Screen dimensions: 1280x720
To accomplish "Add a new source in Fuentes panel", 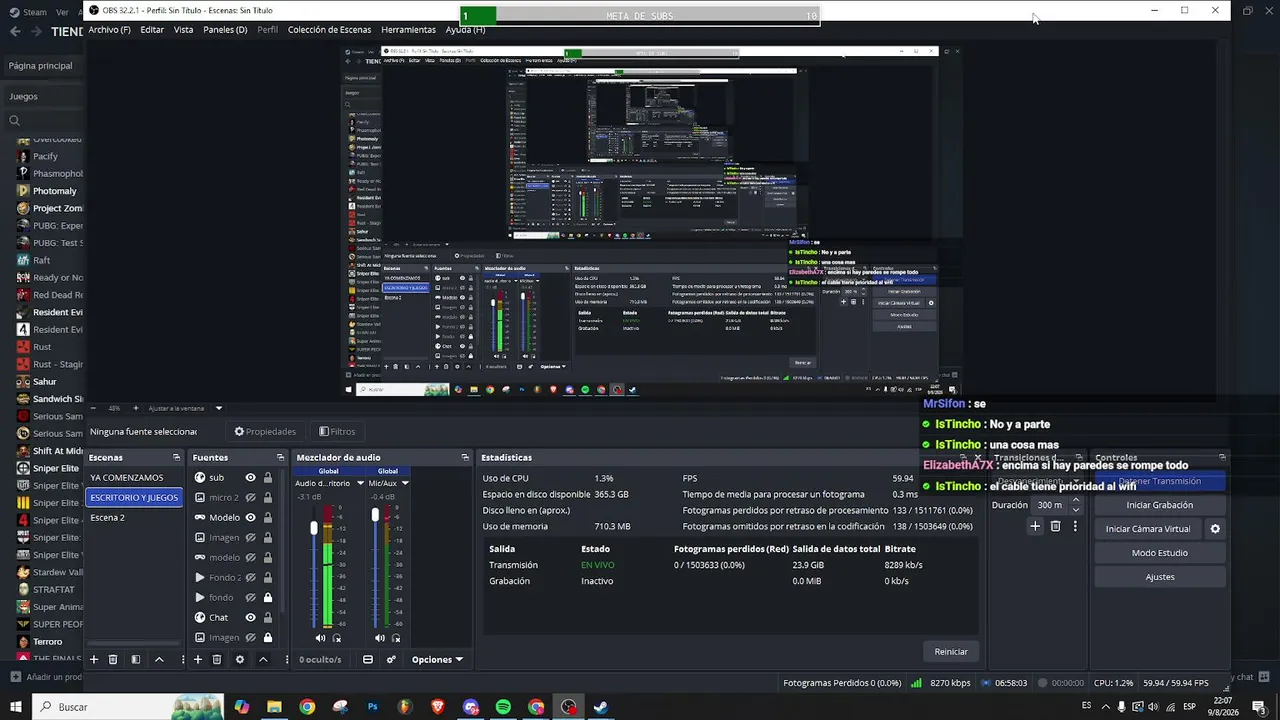I will (x=198, y=659).
